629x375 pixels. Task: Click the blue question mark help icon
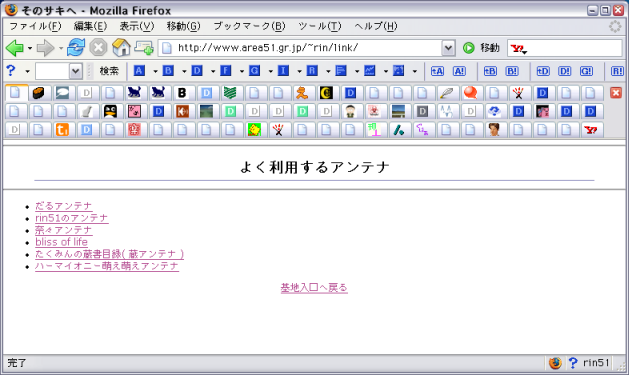11,71
